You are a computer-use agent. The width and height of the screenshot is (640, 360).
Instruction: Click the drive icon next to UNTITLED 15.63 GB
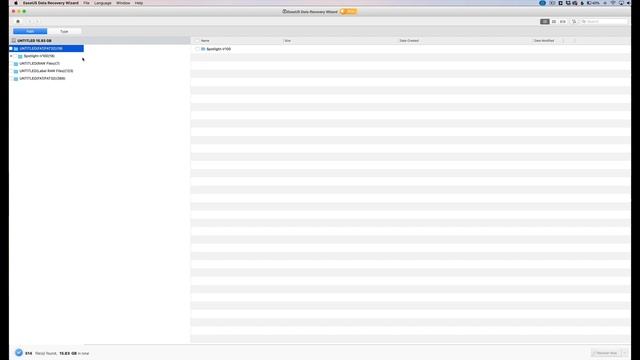(14, 41)
